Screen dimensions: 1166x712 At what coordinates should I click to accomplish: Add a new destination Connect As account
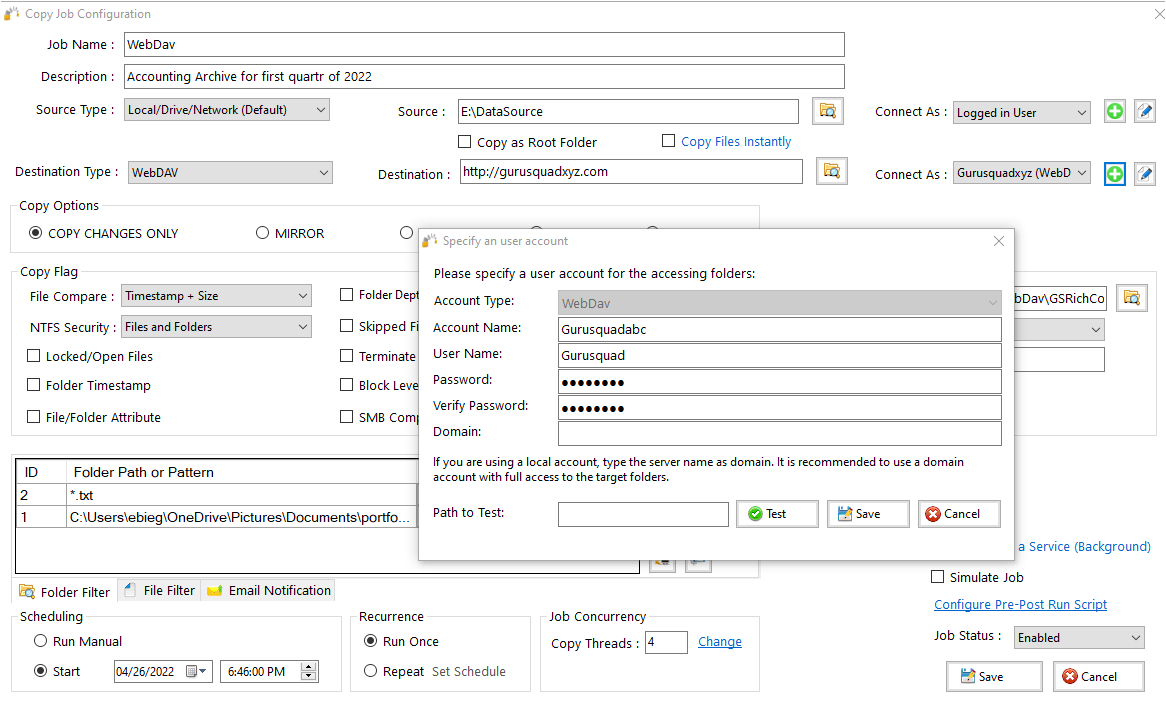click(x=1115, y=174)
